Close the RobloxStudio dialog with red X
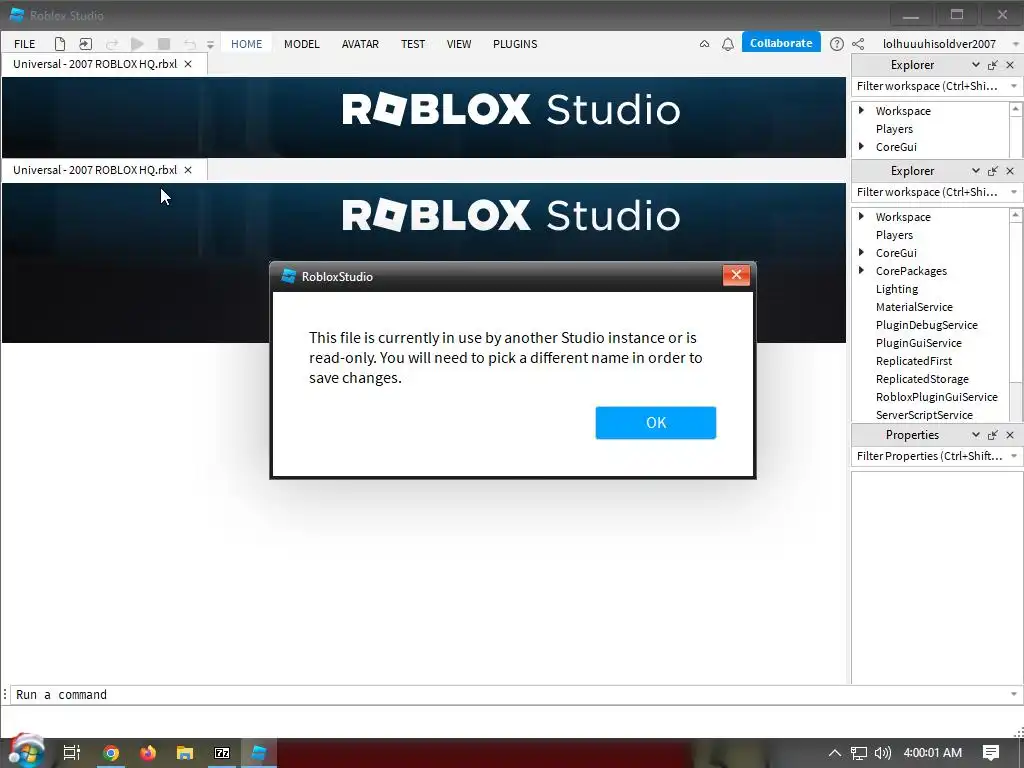 [736, 275]
